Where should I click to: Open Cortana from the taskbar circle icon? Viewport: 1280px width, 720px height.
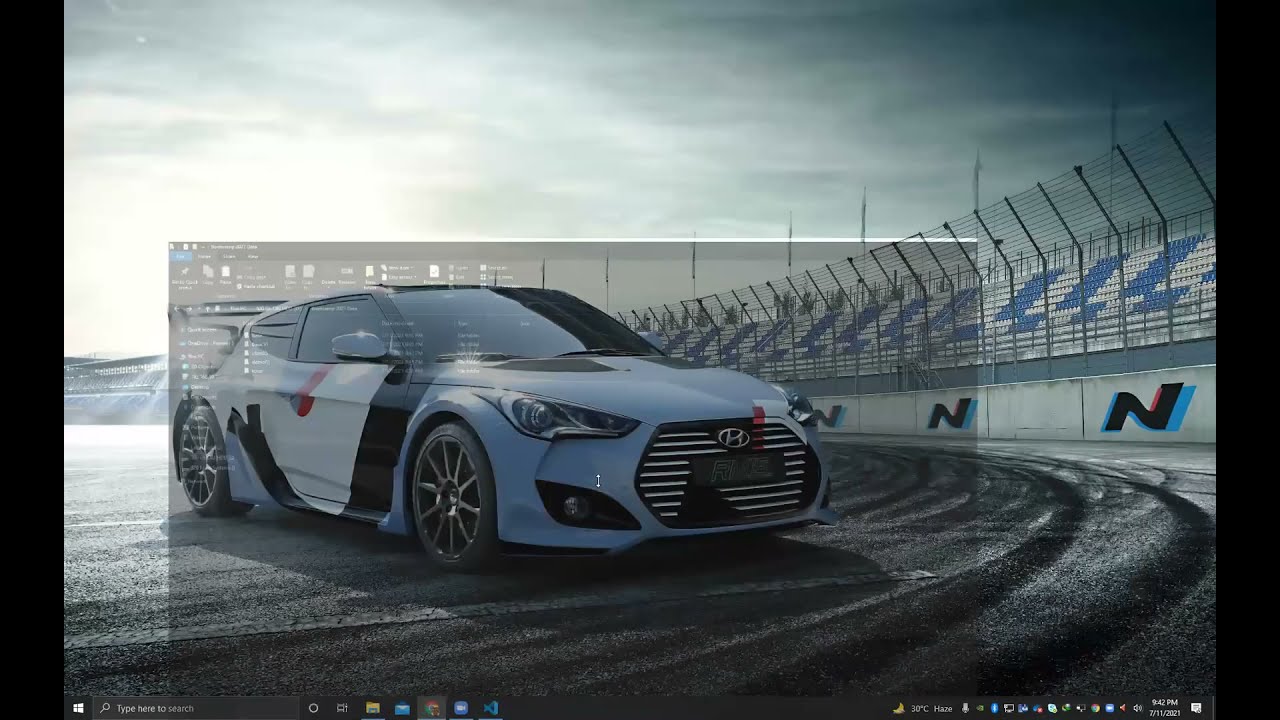click(313, 708)
